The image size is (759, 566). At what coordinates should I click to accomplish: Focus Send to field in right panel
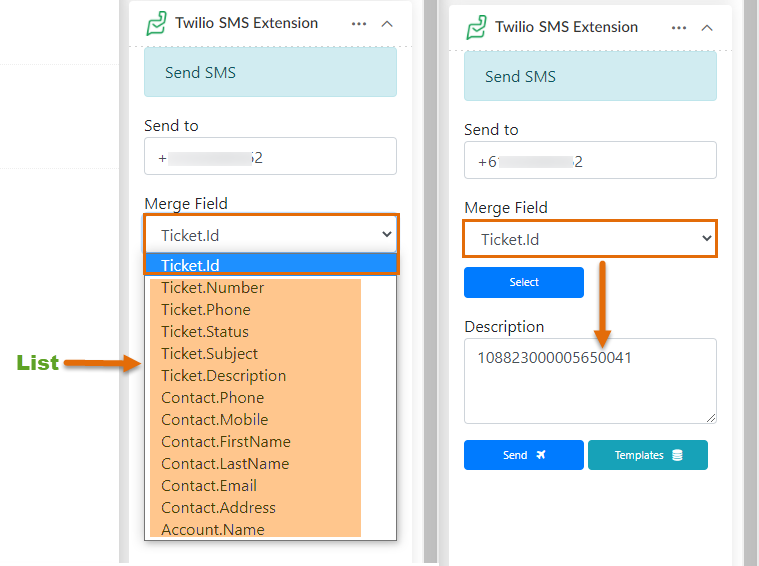[590, 160]
